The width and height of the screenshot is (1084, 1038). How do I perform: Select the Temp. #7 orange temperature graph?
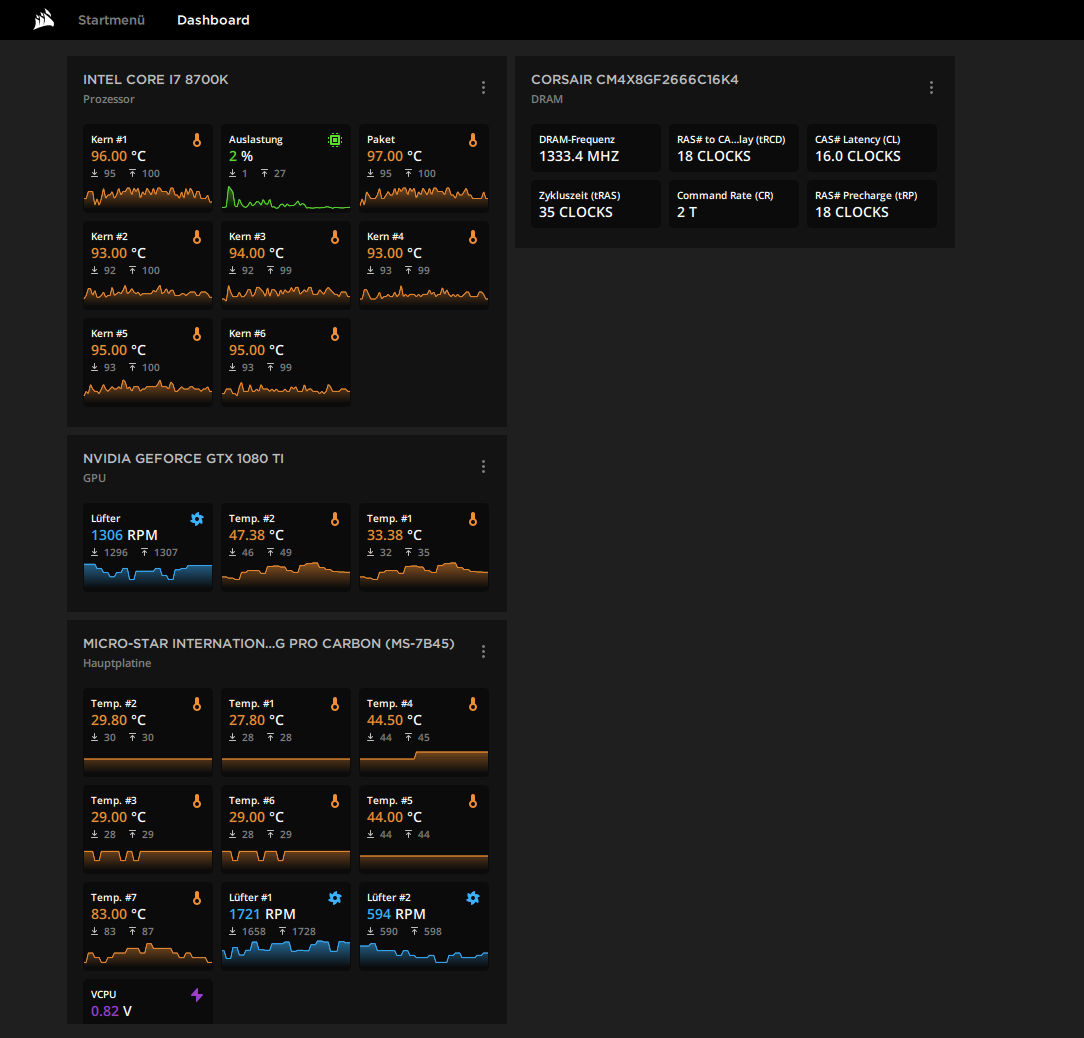pos(148,954)
